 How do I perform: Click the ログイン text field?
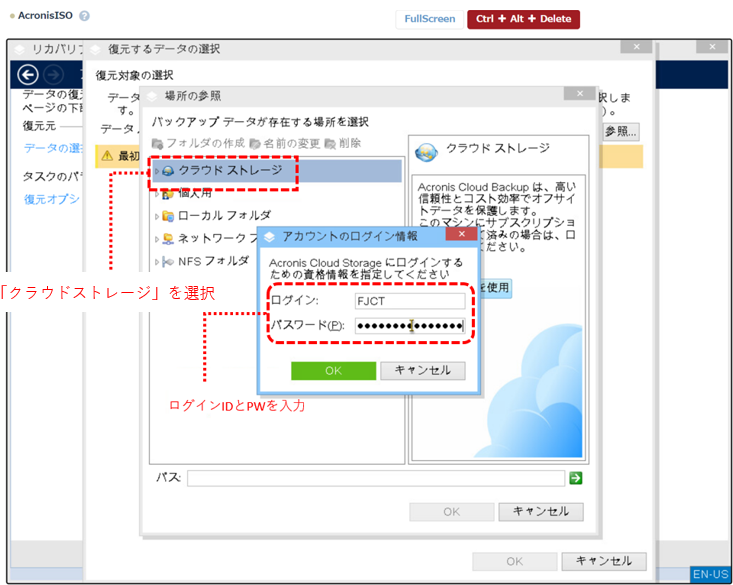tap(409, 301)
